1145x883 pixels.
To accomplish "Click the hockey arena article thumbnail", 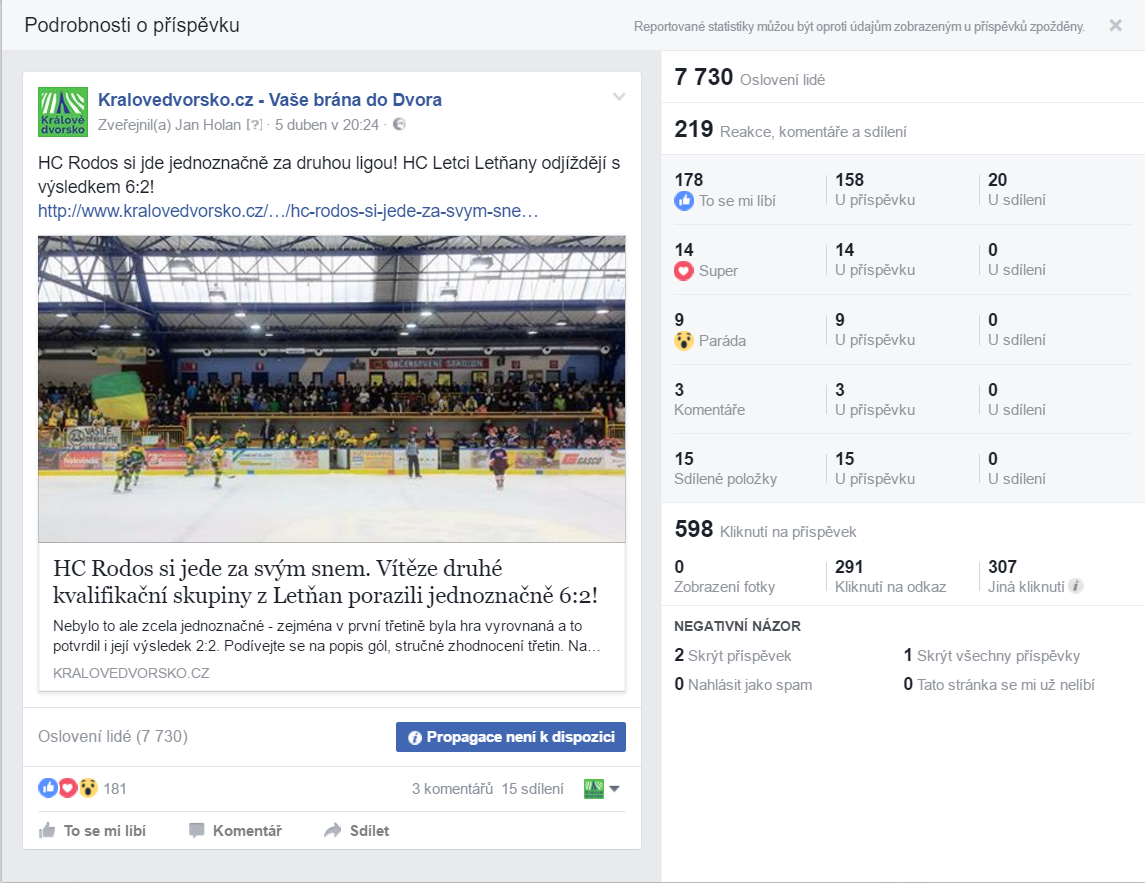I will tap(332, 389).
